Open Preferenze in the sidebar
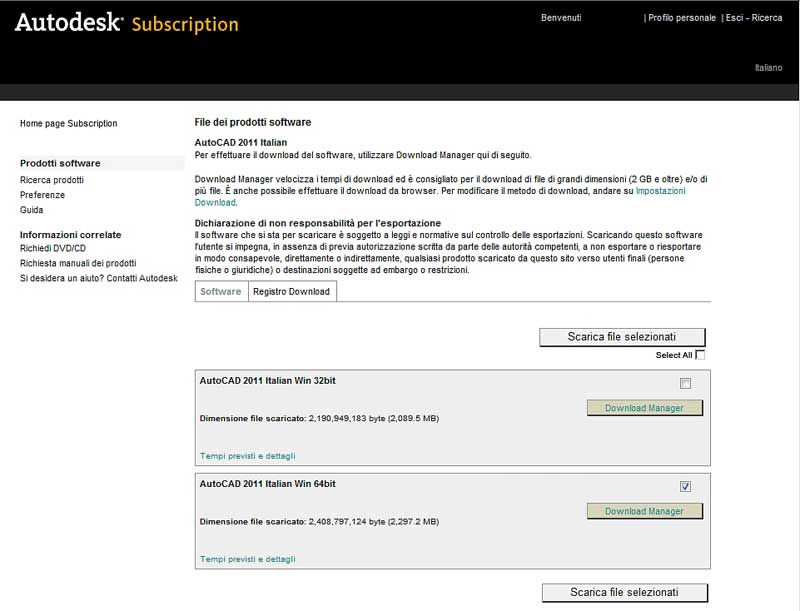 tap(42, 195)
